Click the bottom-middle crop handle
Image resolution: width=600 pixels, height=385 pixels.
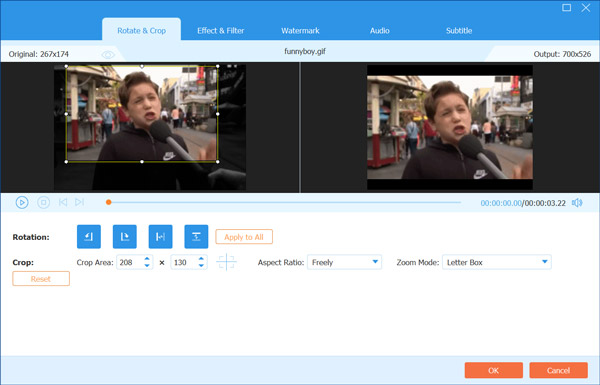pyautogui.click(x=142, y=162)
